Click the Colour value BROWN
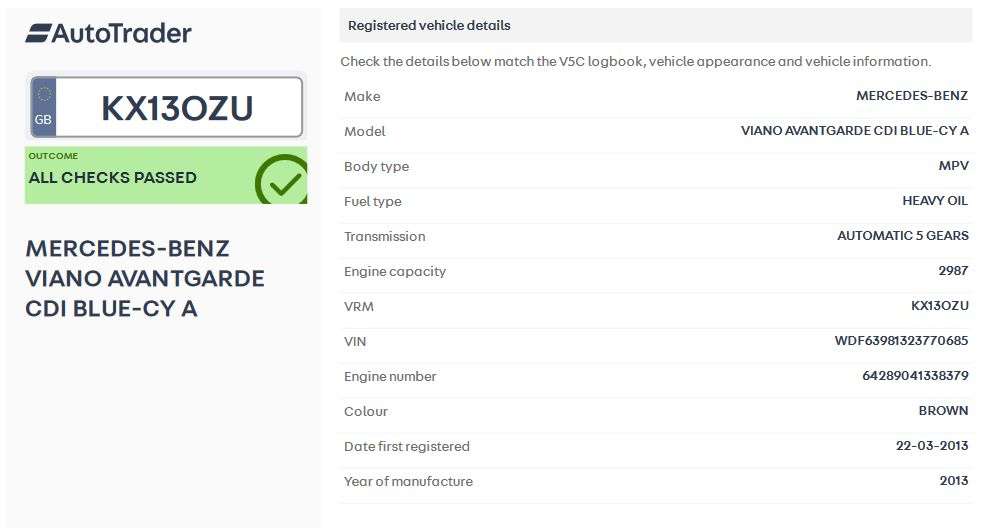The width and height of the screenshot is (983, 528). tap(943, 411)
